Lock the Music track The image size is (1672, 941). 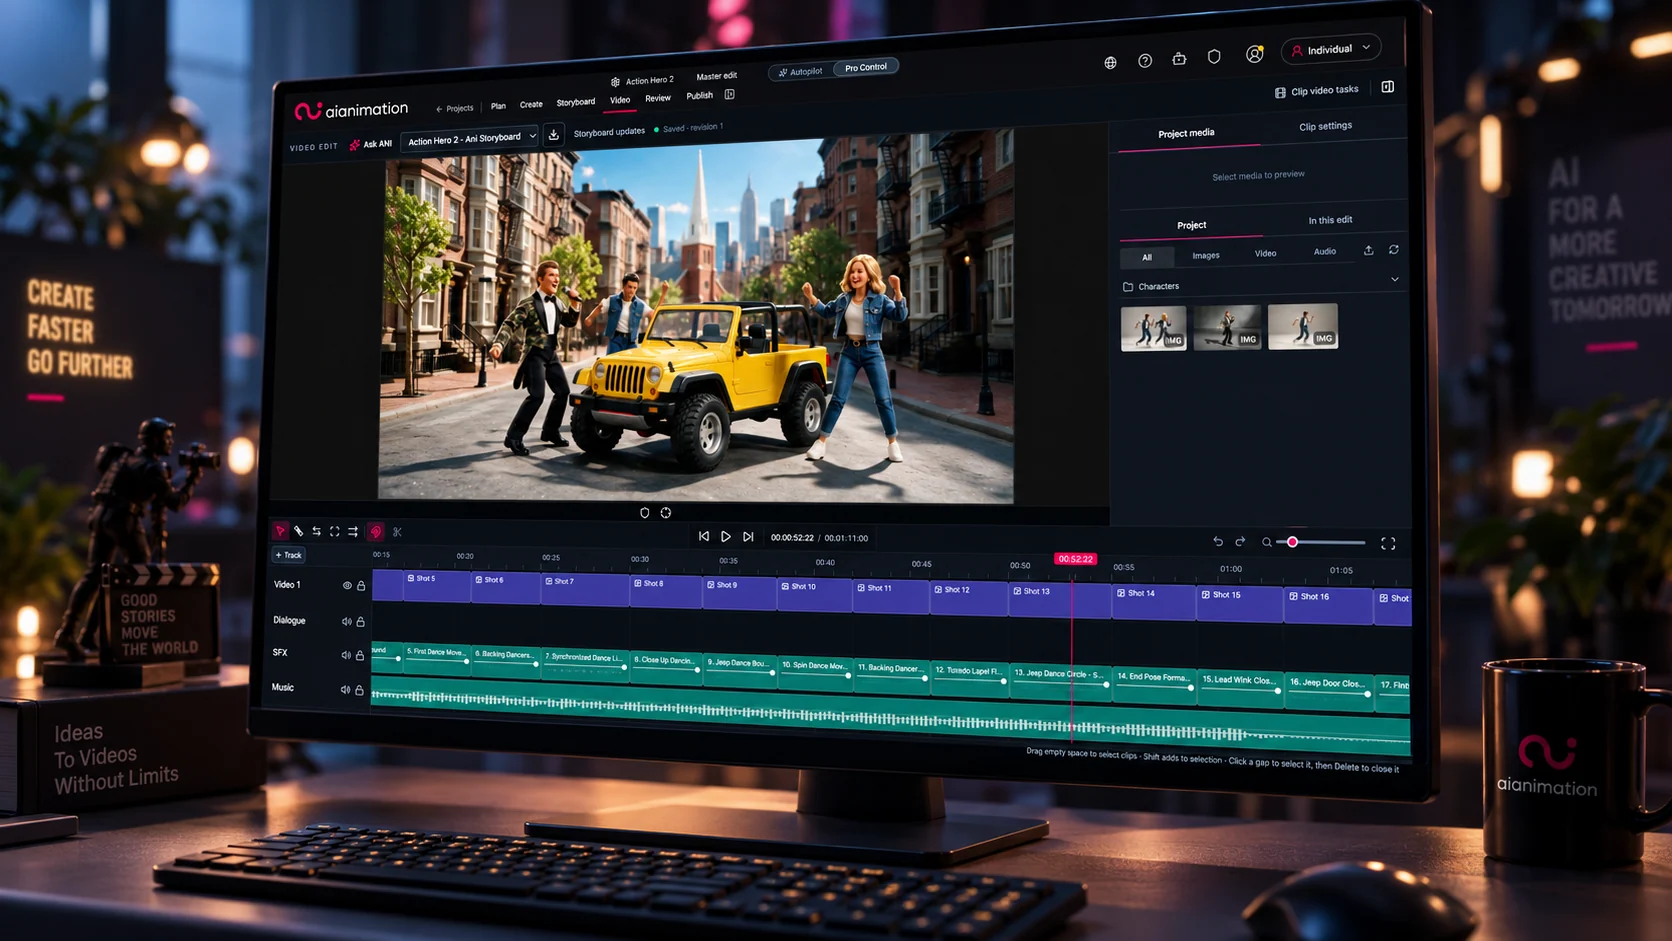tap(360, 690)
